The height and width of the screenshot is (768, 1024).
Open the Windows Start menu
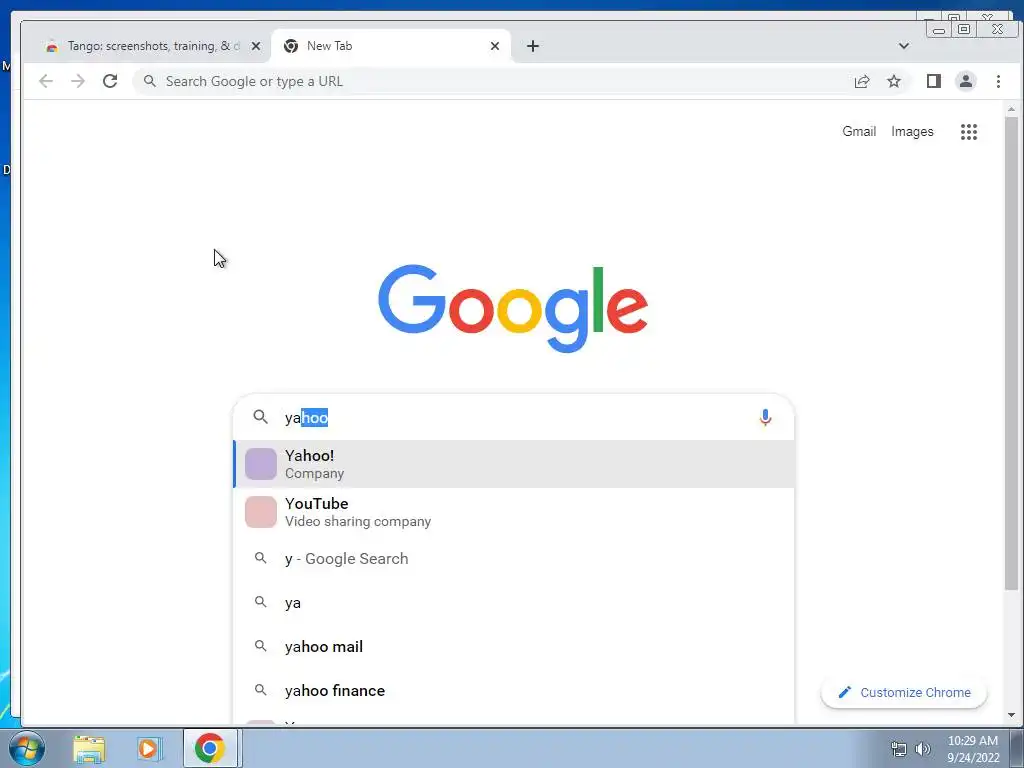coord(26,748)
